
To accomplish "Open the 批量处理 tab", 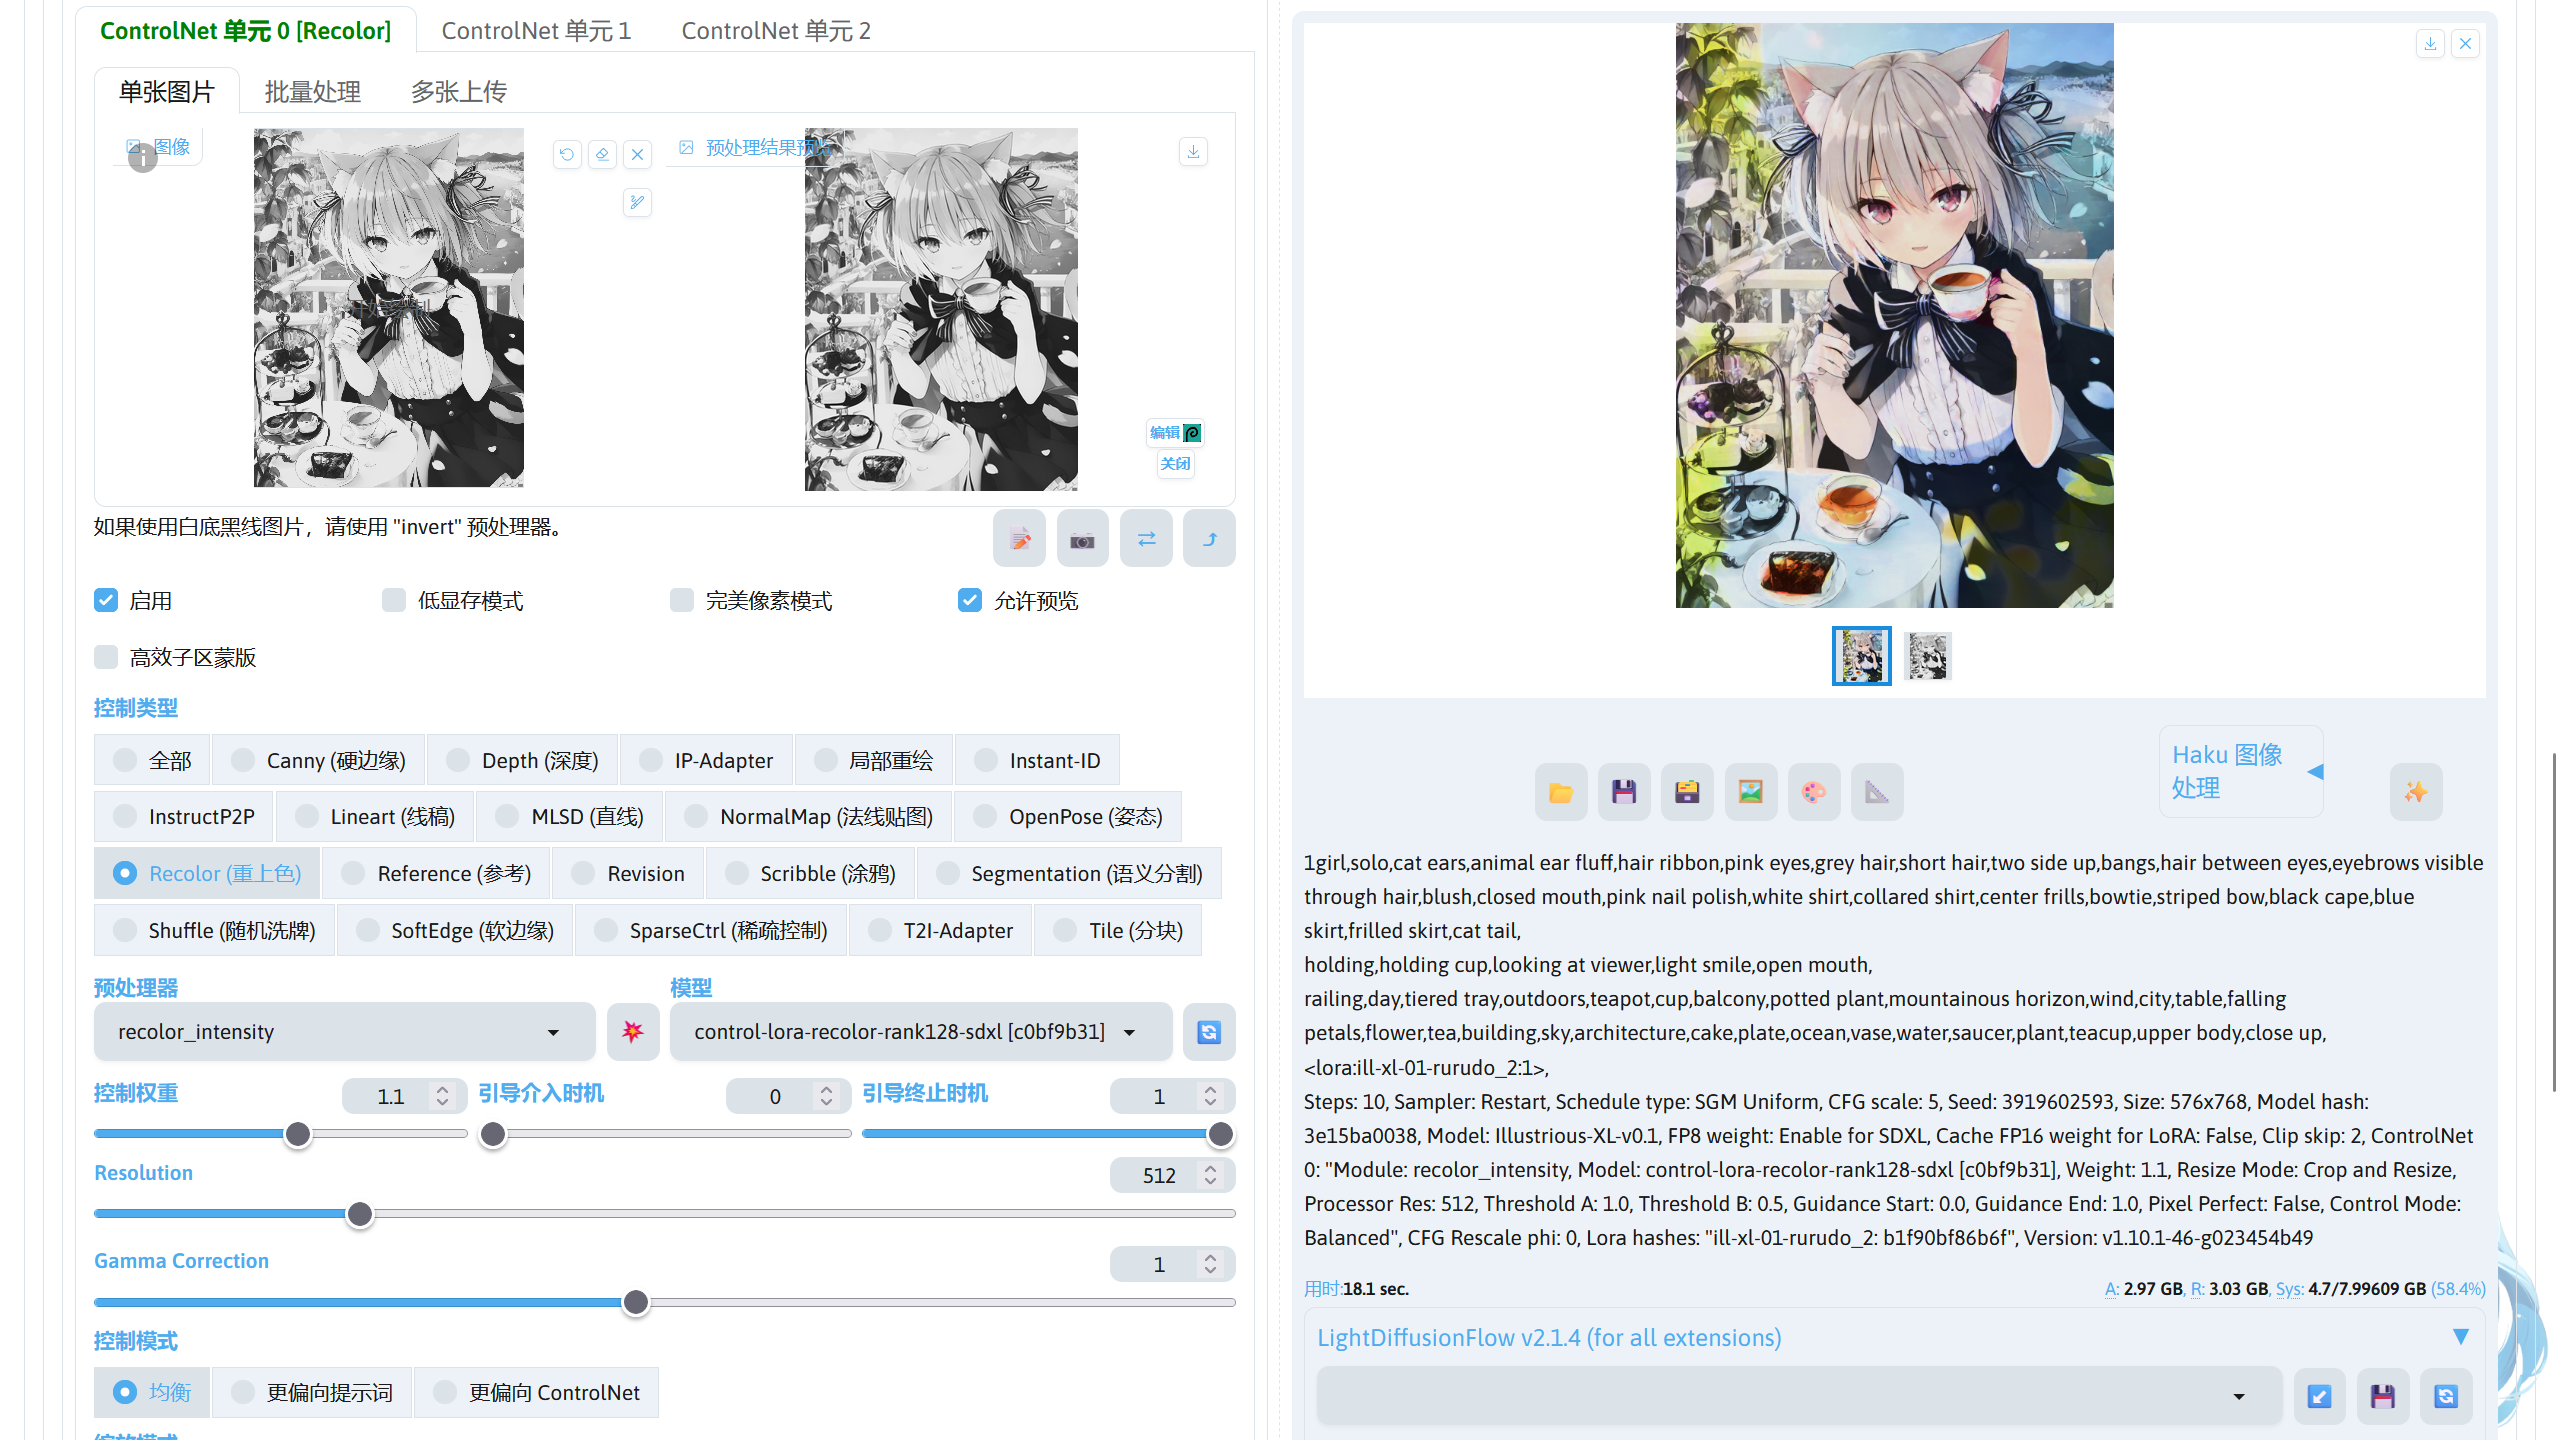I will [x=312, y=91].
